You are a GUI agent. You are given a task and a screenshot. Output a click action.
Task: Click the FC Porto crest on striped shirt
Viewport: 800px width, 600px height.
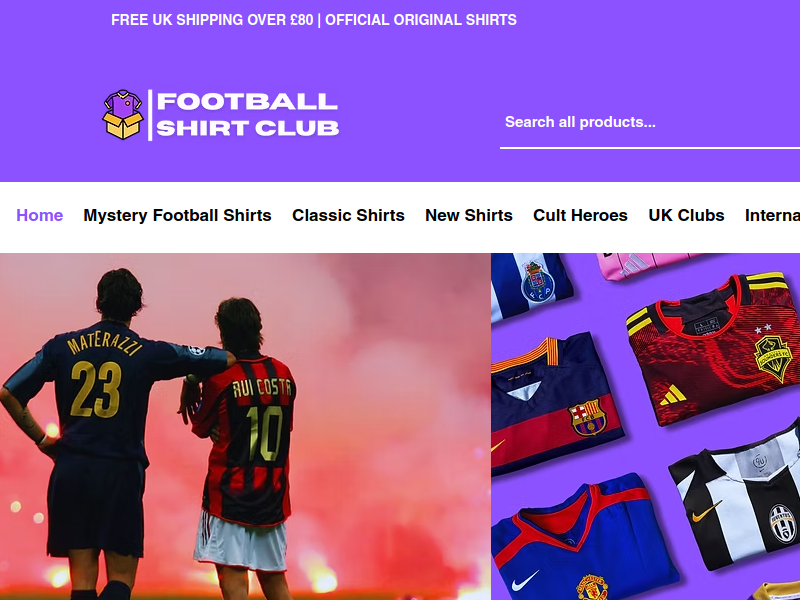coord(536,281)
